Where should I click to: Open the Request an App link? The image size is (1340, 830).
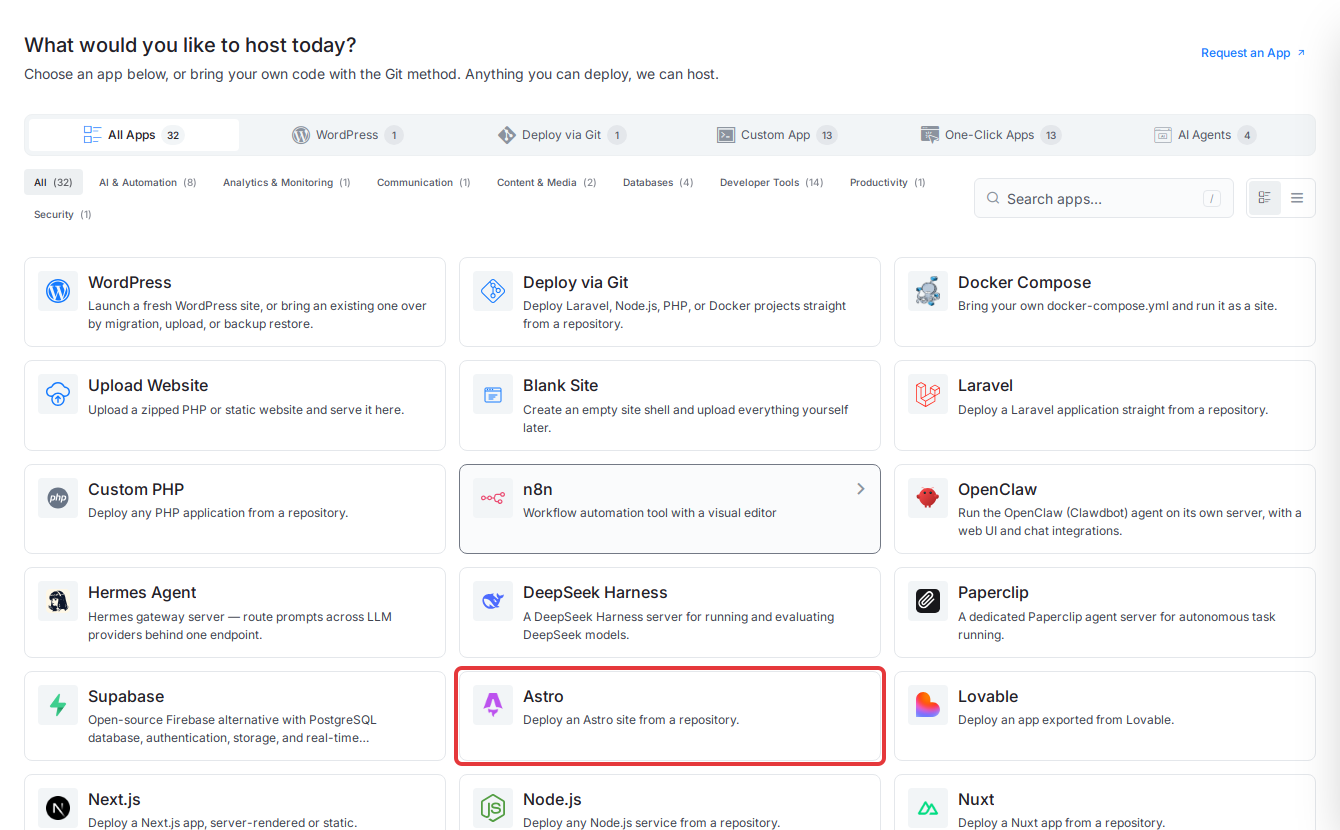tap(1253, 53)
